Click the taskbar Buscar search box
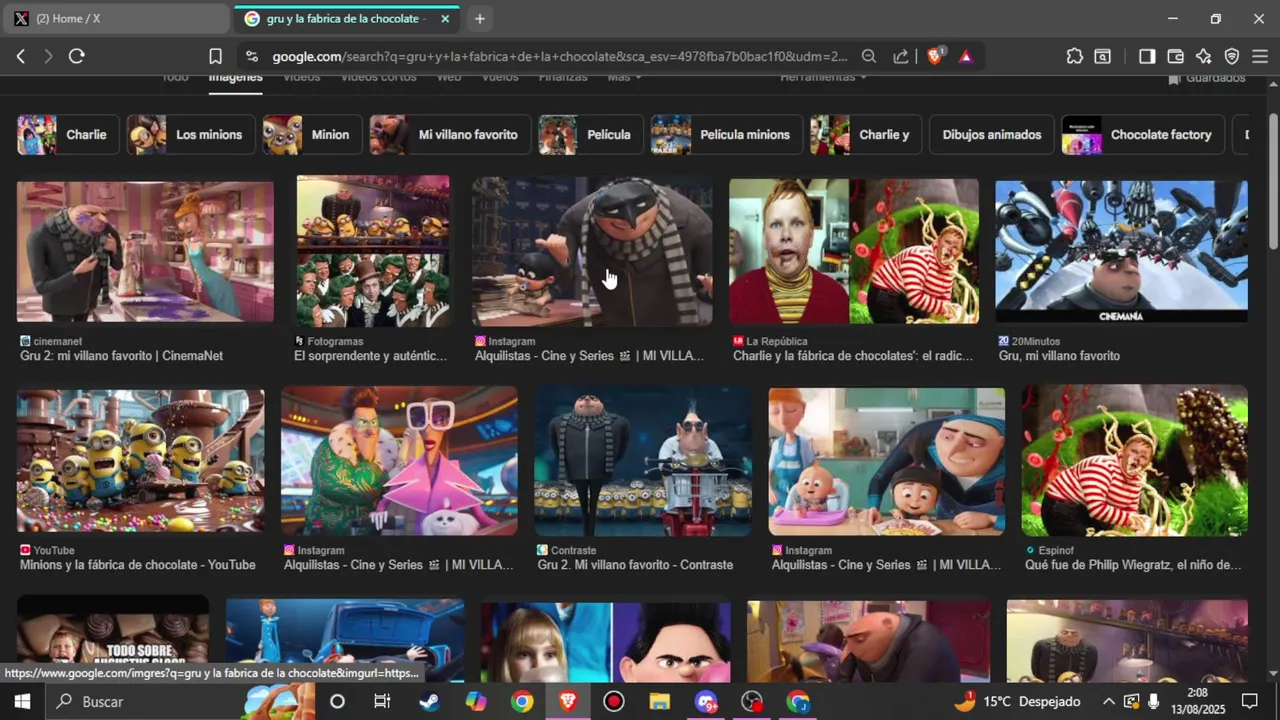Image resolution: width=1280 pixels, height=720 pixels. 180,701
